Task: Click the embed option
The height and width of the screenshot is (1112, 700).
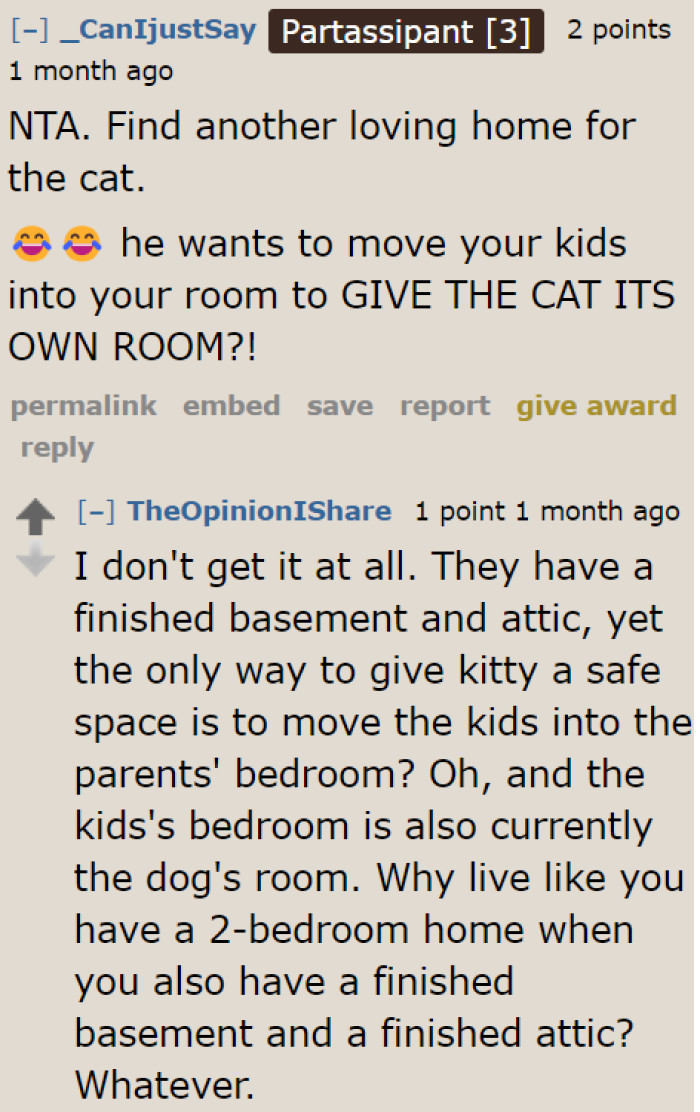Action: (231, 406)
